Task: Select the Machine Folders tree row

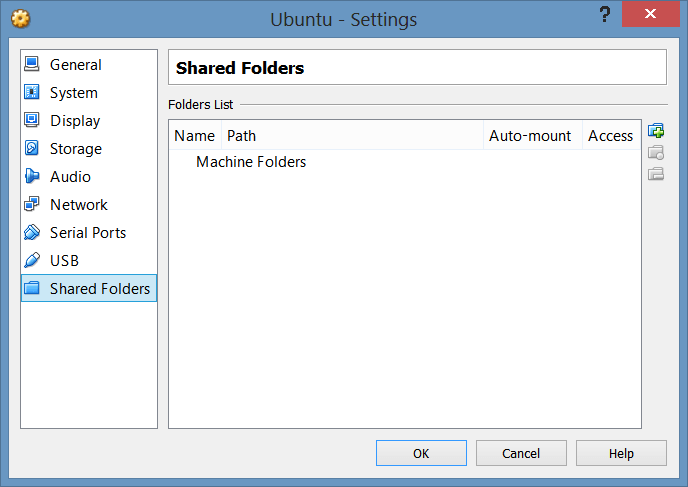Action: pos(405,162)
